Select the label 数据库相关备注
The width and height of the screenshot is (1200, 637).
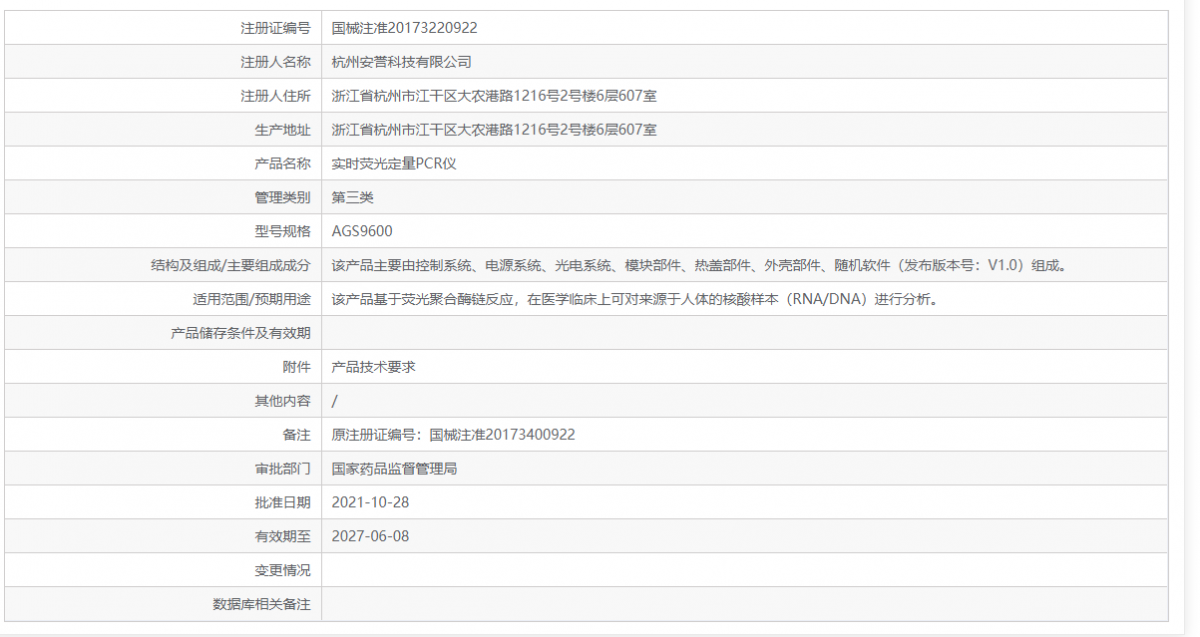pos(262,604)
